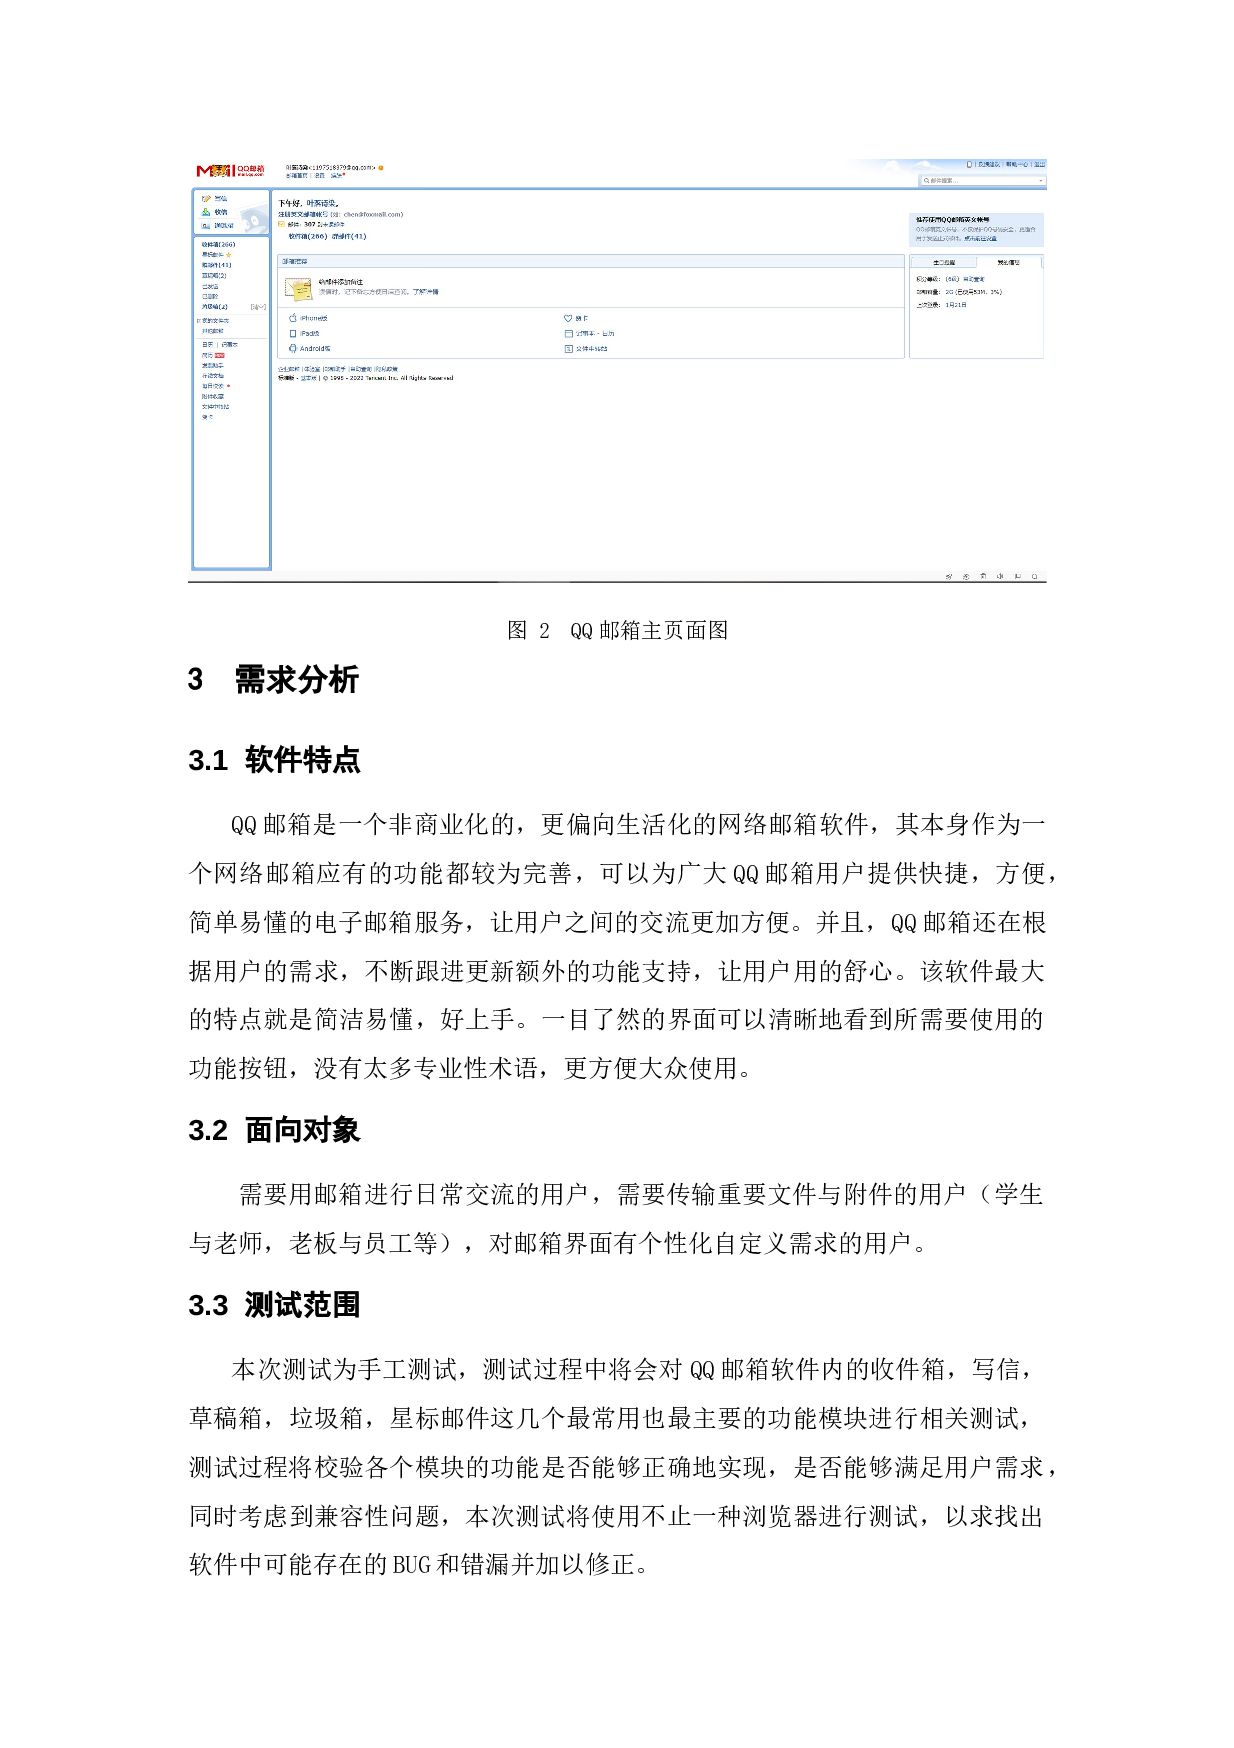
Task: Click the mobile phone icon in top-right header
Action: tap(969, 164)
